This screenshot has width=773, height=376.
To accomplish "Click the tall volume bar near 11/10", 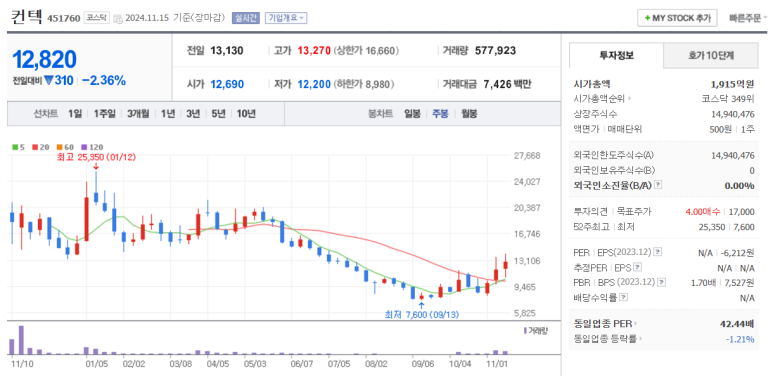I will (x=21, y=340).
